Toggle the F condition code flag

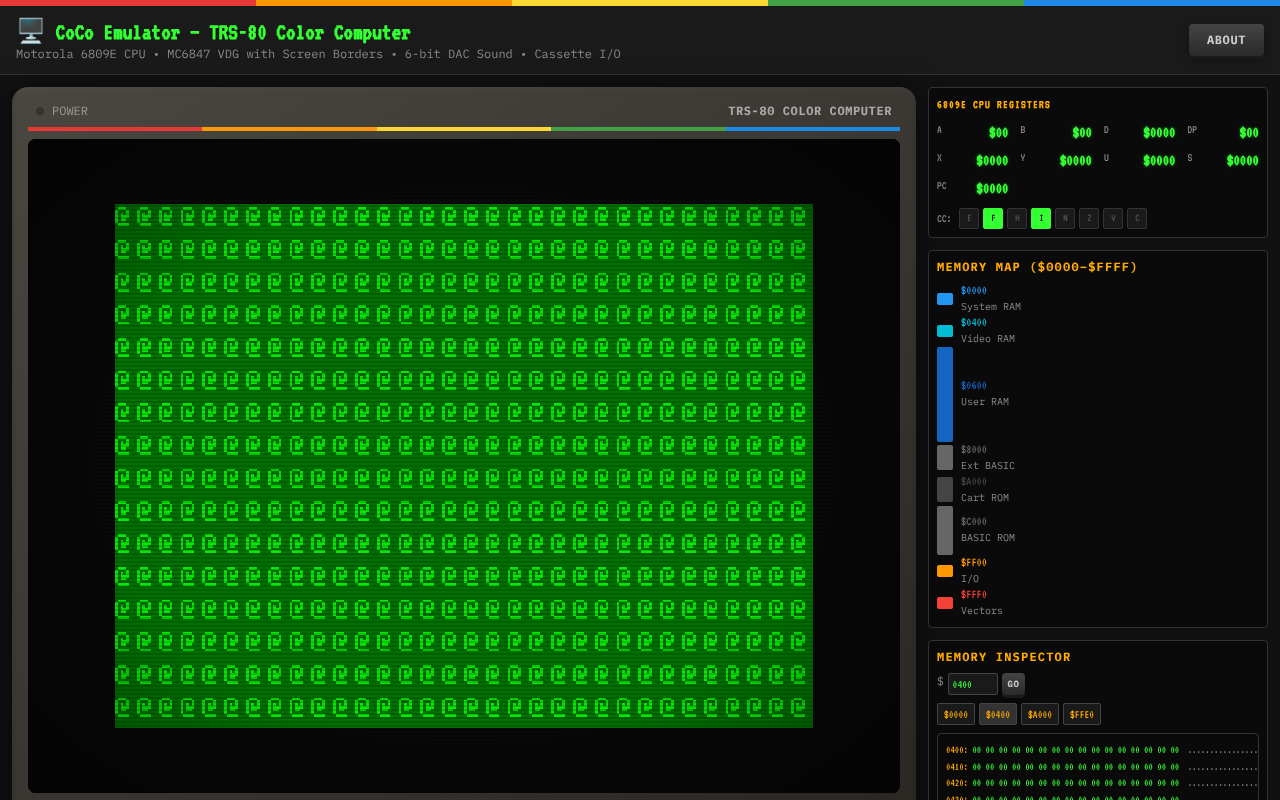coord(992,218)
